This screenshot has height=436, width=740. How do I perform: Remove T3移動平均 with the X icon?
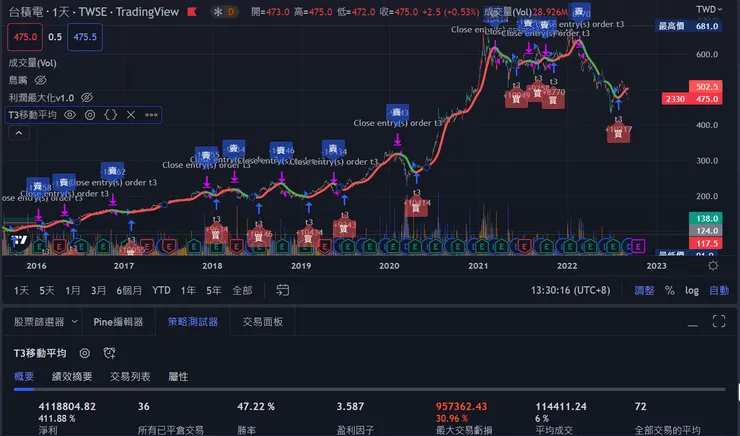(131, 115)
